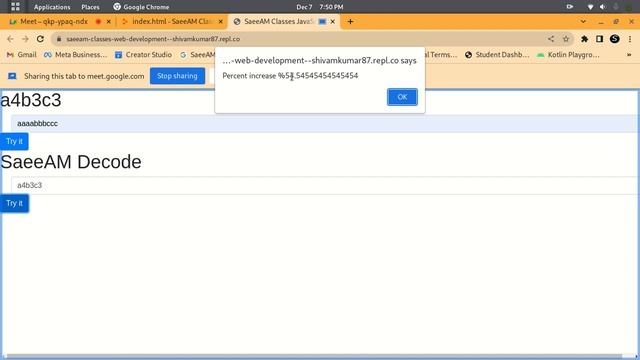The width and height of the screenshot is (640, 360).
Task: Open the Kotlin Playground bookmark
Action: pos(568,55)
